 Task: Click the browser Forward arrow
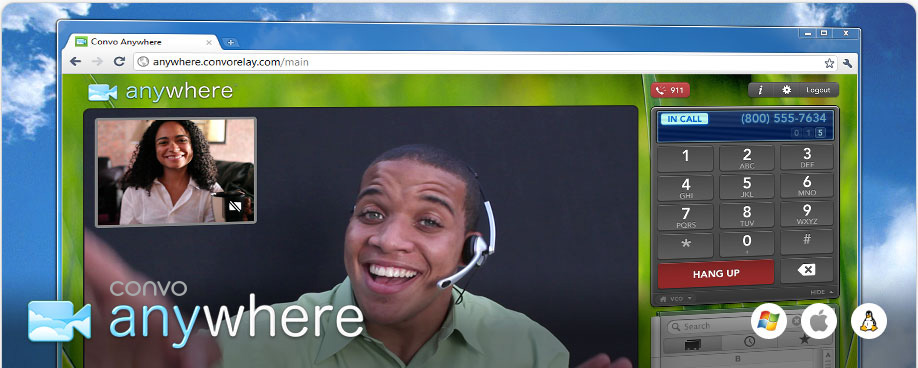point(97,61)
